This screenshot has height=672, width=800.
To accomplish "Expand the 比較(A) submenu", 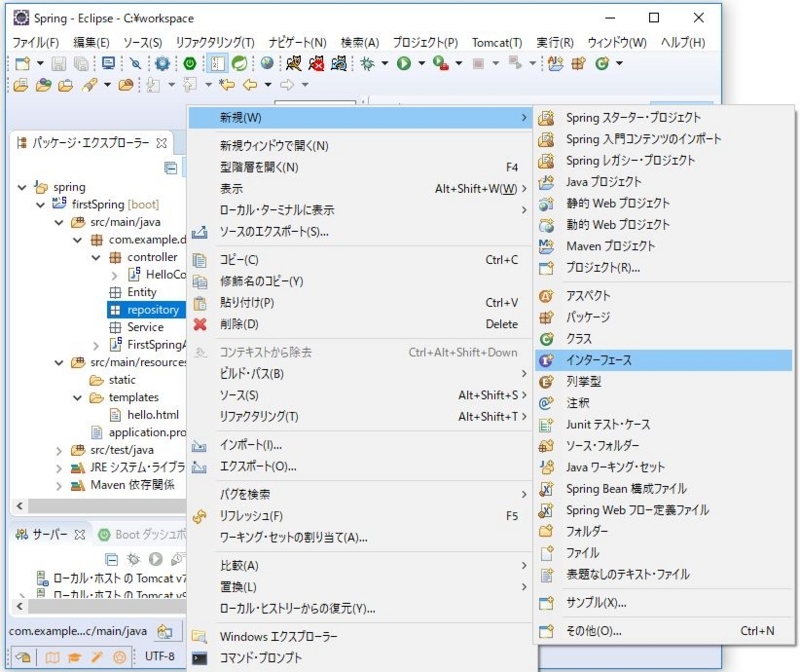I will point(524,565).
